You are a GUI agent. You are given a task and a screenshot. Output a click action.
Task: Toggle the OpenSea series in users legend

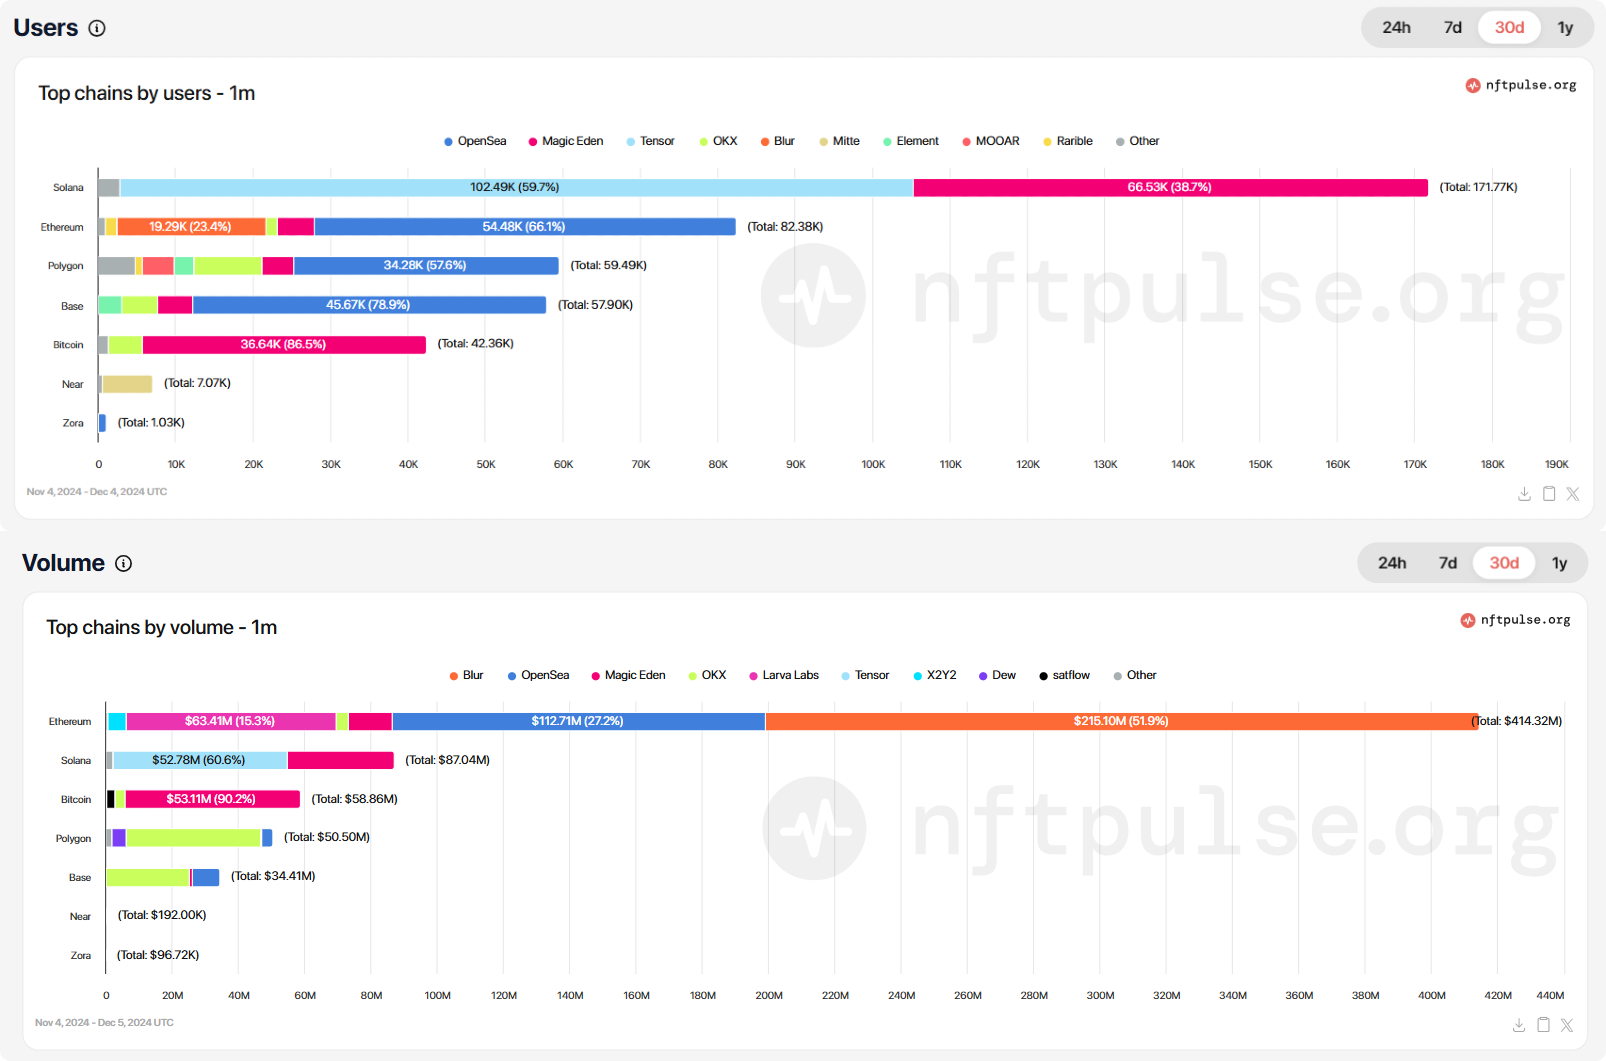click(475, 141)
